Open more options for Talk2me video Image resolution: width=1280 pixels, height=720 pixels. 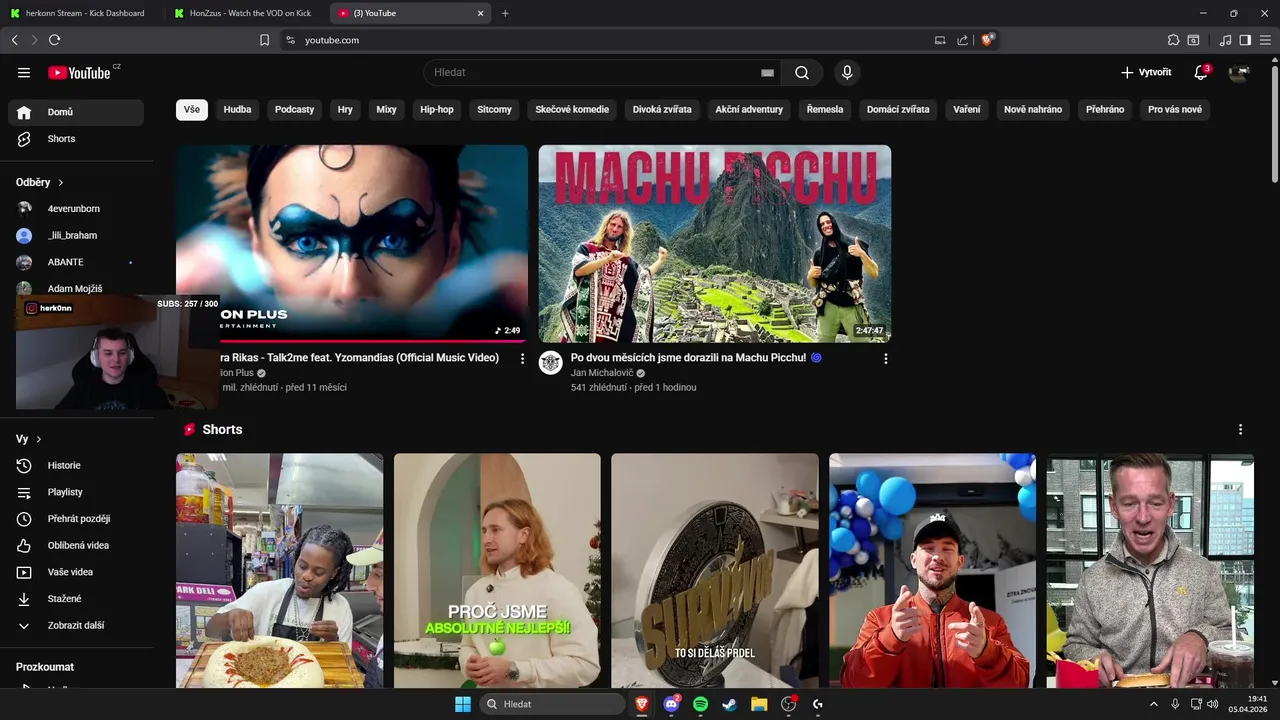tap(522, 358)
